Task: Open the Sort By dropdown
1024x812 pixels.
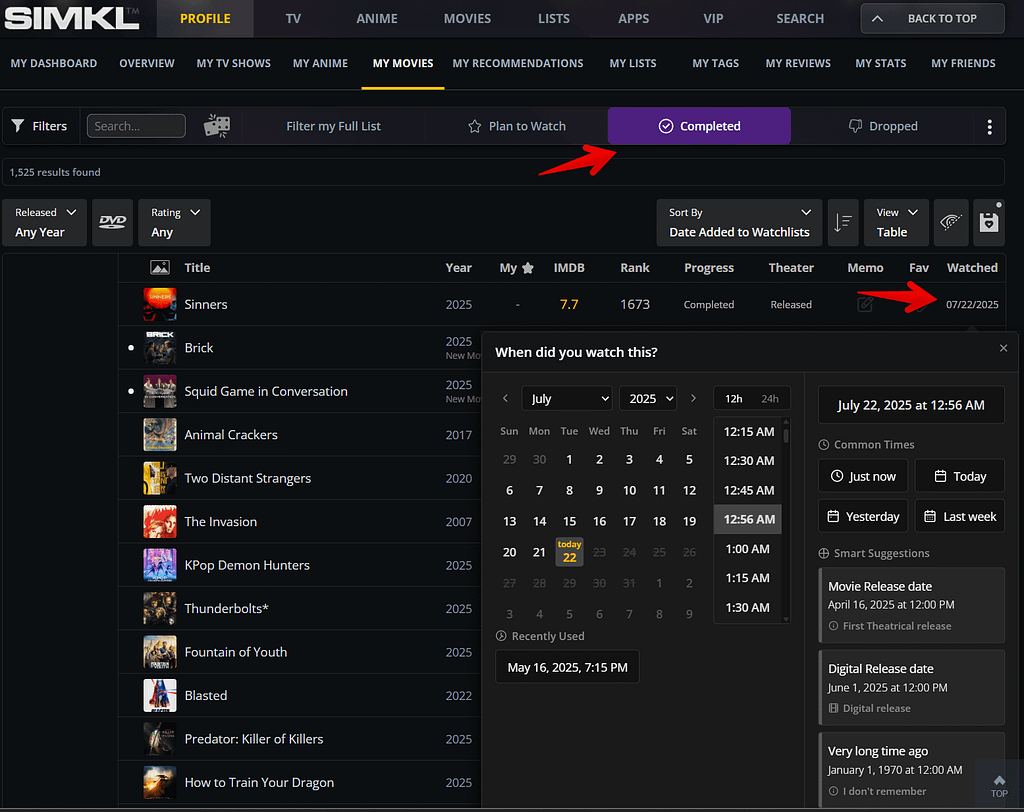Action: [739, 223]
